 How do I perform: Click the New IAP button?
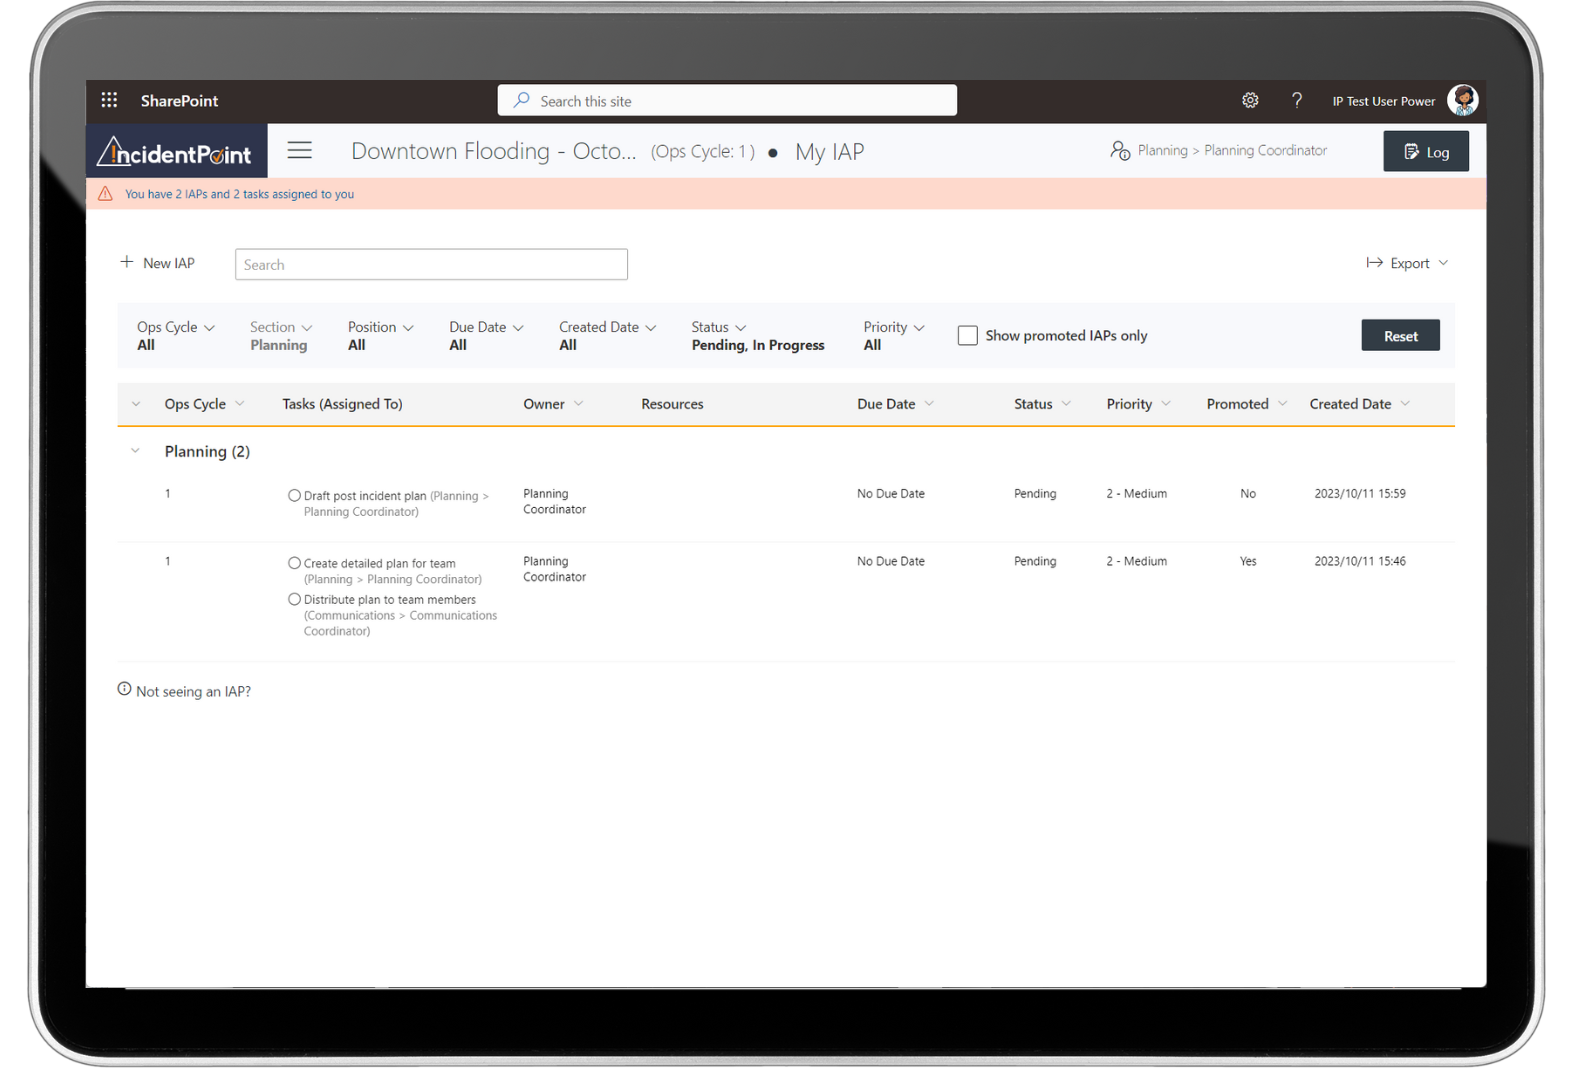click(x=158, y=263)
